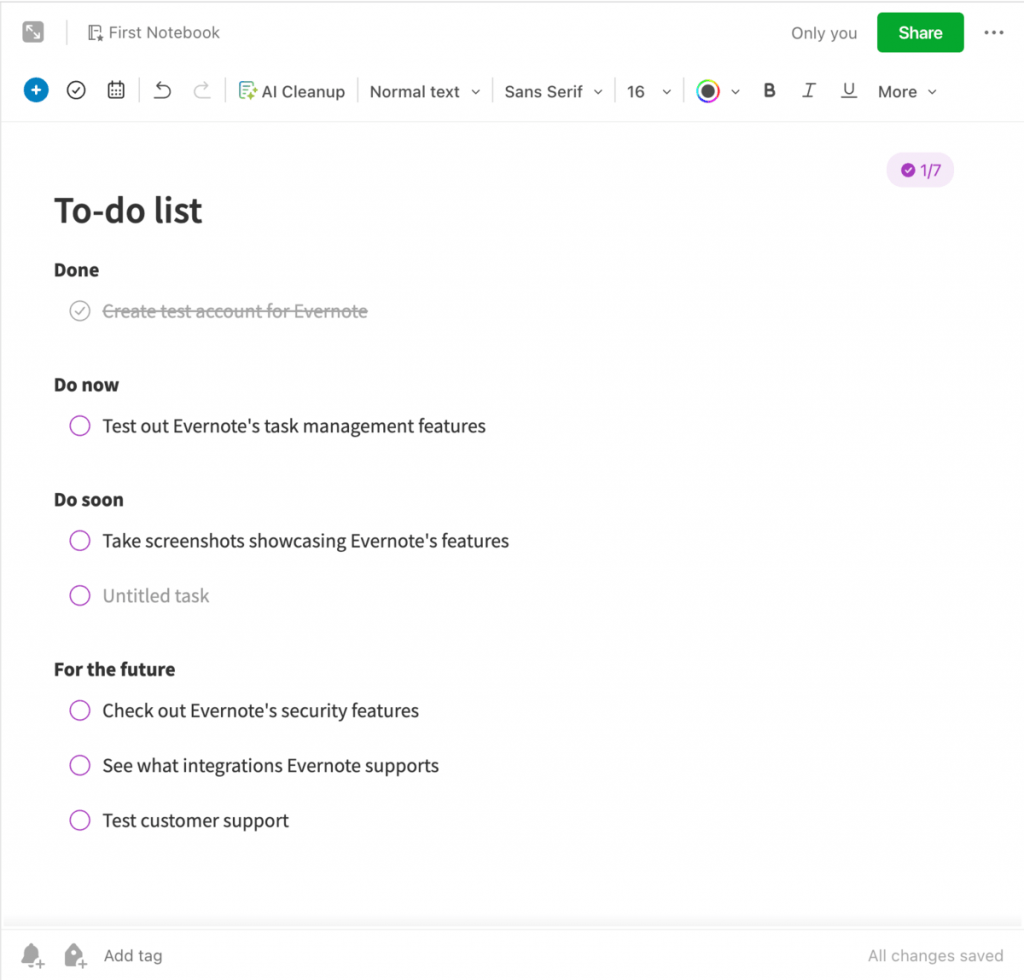1024x980 pixels.
Task: Open the Sans Serif font dropdown
Action: pos(552,91)
